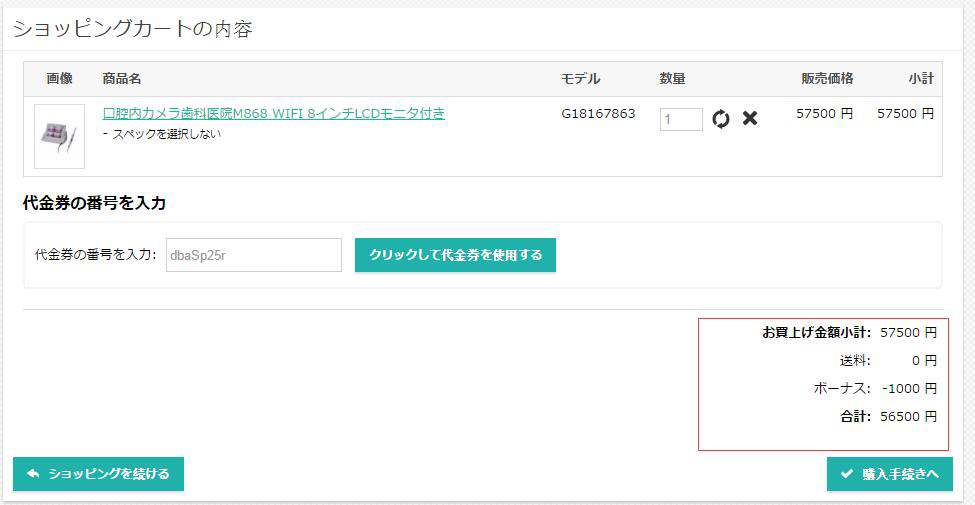
Task: Click the 商品名 column header
Action: pyautogui.click(x=122, y=79)
